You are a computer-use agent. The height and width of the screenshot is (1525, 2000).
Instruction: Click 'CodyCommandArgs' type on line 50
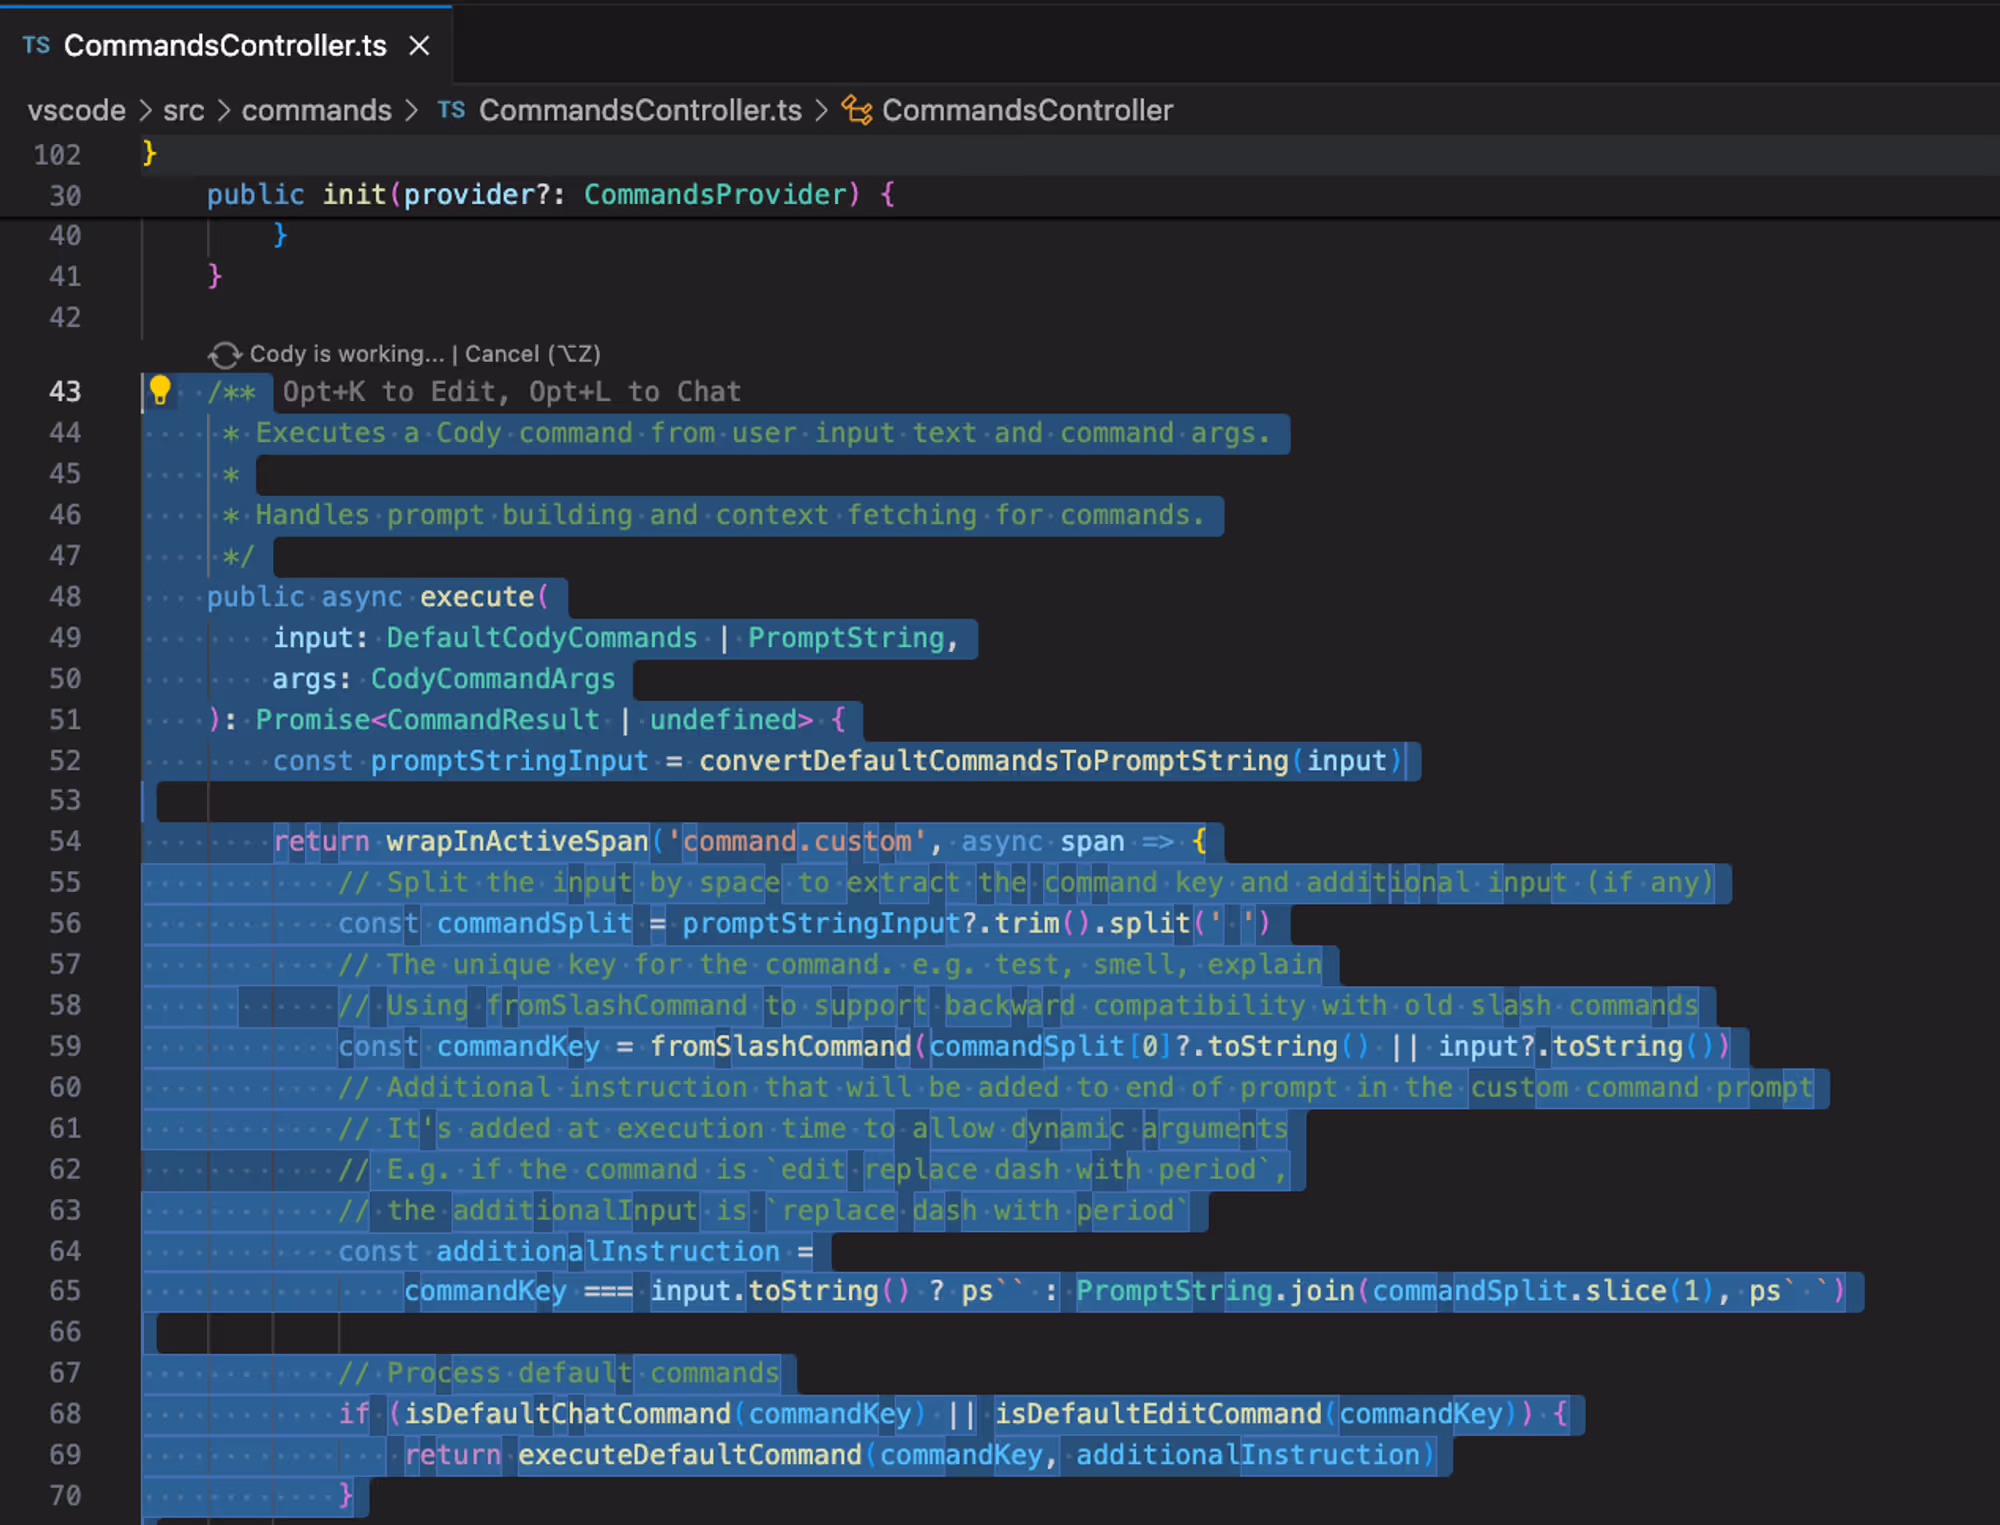493,679
